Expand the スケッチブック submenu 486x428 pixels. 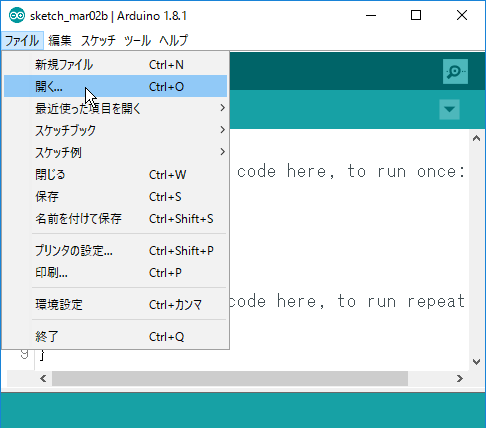click(x=115, y=130)
